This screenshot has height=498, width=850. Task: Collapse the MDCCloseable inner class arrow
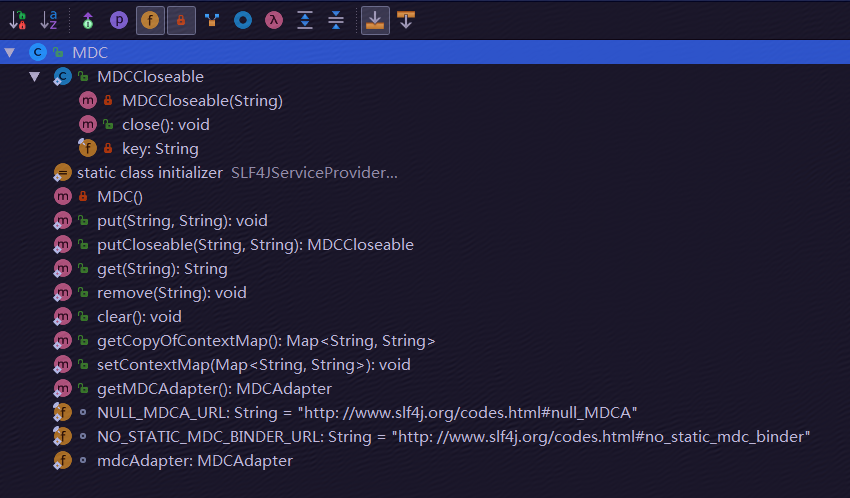tap(35, 77)
